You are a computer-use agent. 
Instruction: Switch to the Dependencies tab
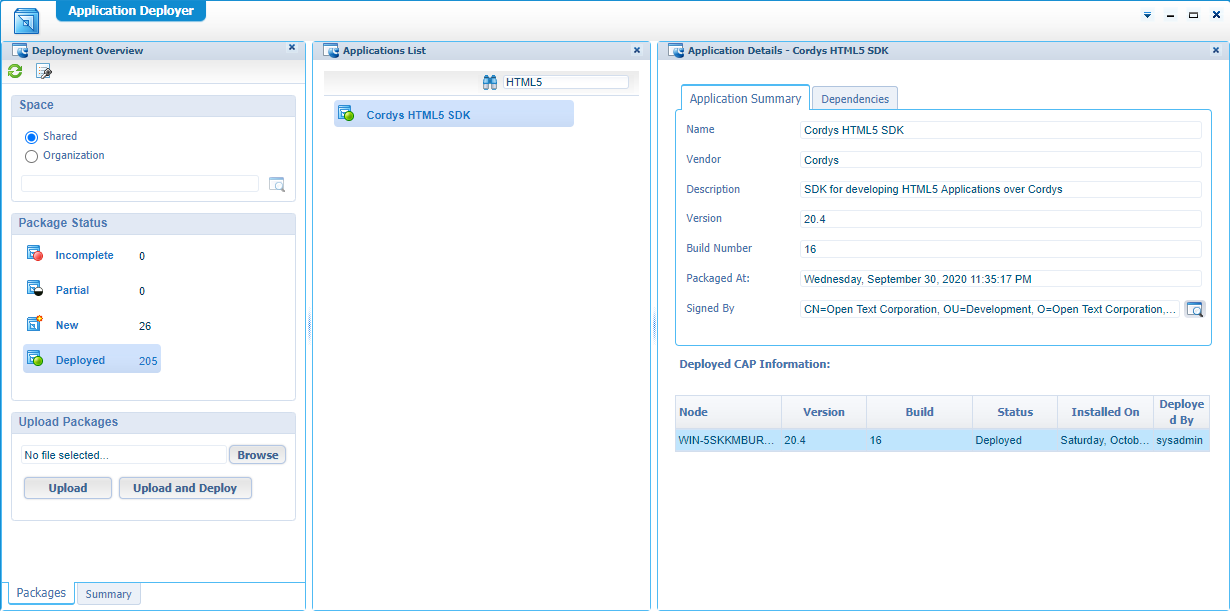[x=854, y=98]
